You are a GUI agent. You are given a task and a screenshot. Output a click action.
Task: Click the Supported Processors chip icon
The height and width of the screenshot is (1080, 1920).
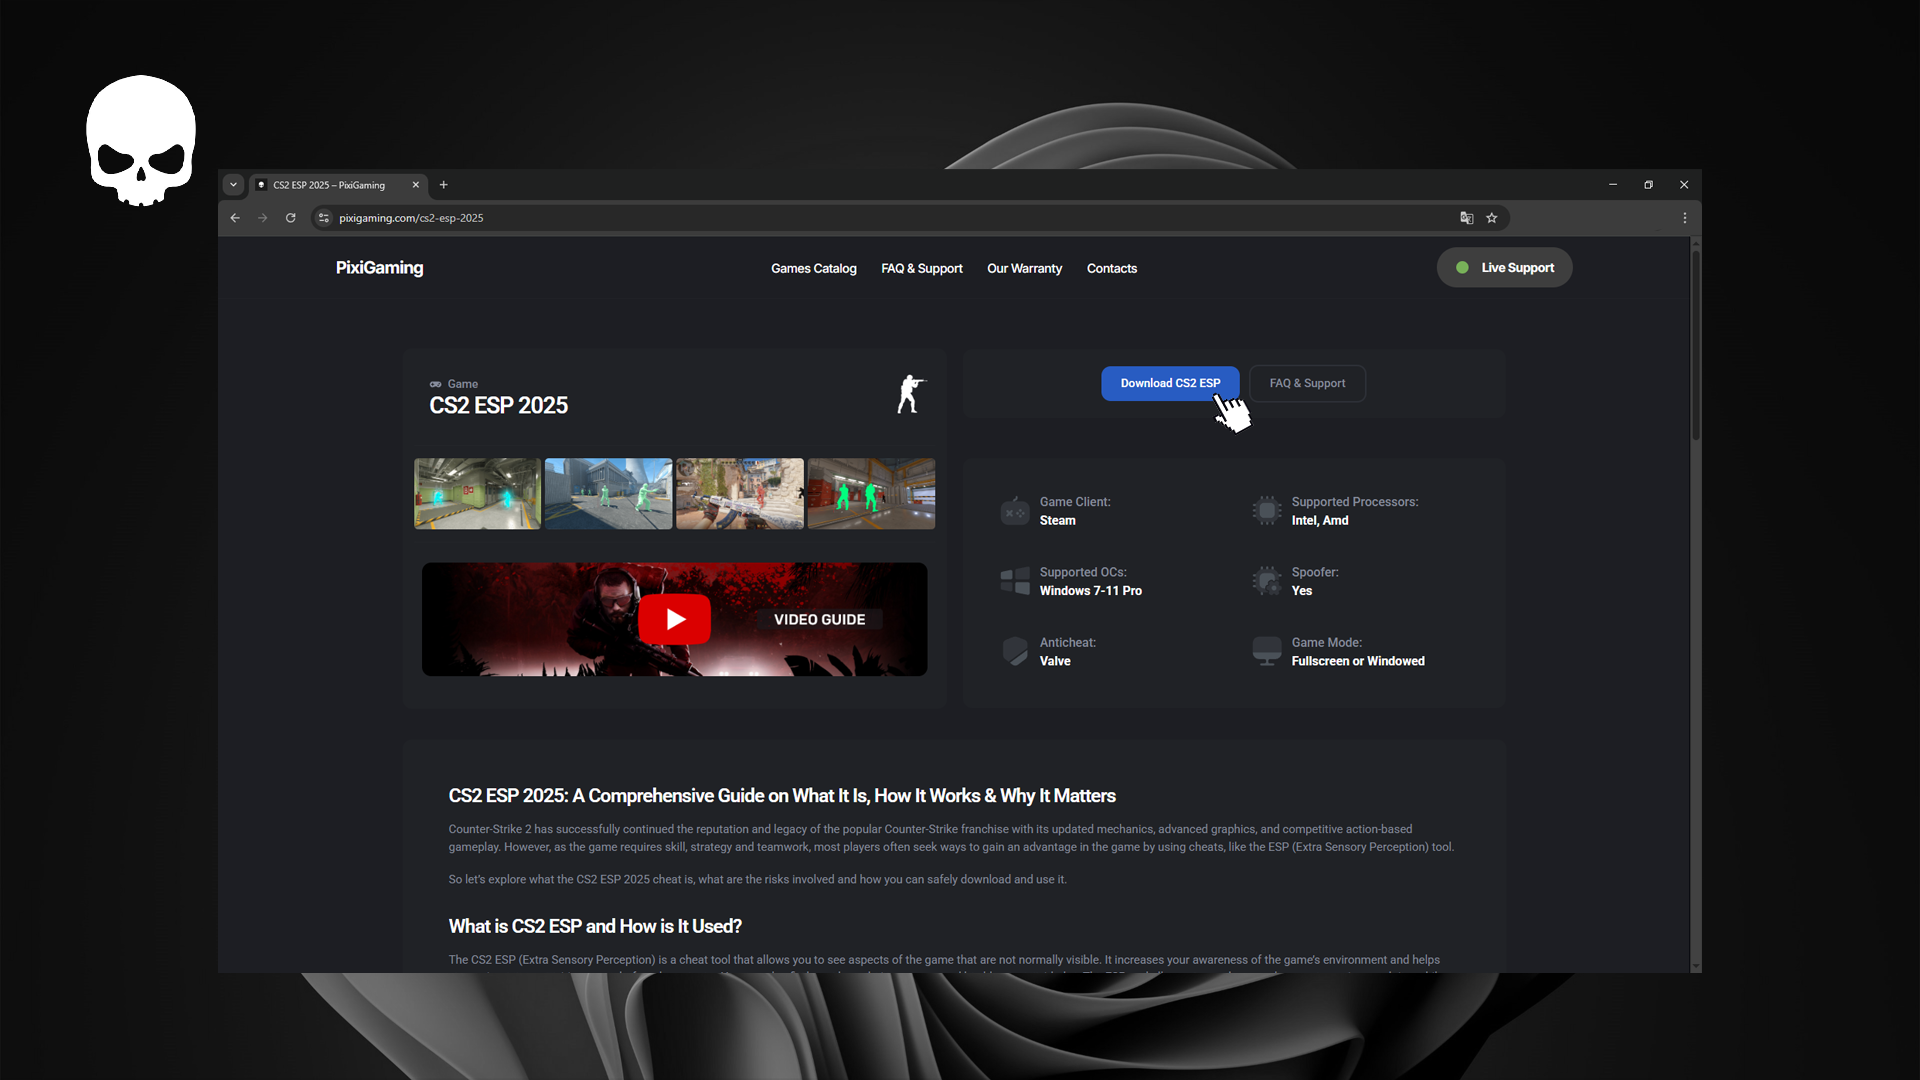[1266, 511]
